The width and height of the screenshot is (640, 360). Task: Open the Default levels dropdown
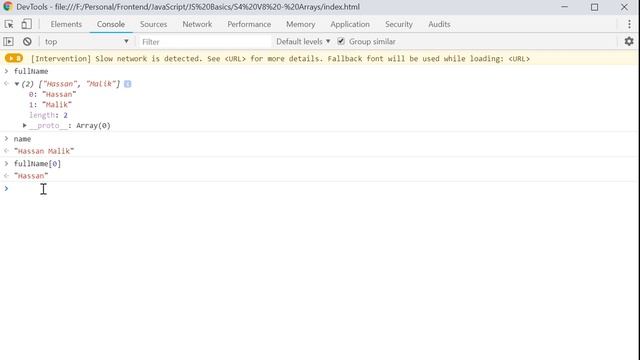(303, 42)
